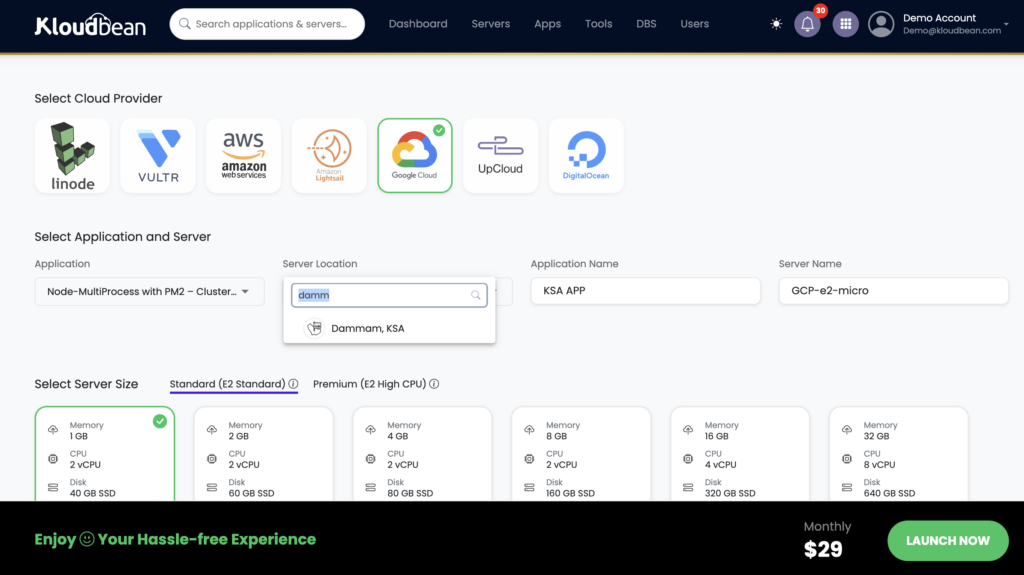Viewport: 1024px width, 575px height.
Task: Select the 2 GB memory server size
Action: [x=264, y=454]
